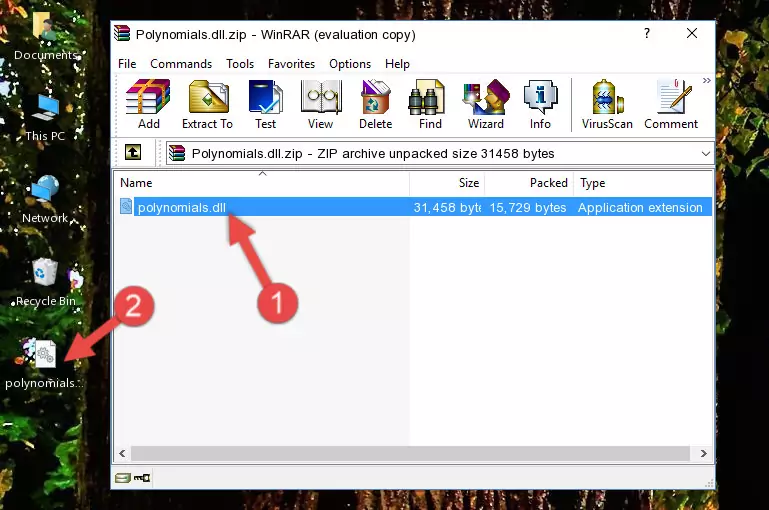This screenshot has height=510, width=769.
Task: Open the Find tool
Action: click(430, 104)
